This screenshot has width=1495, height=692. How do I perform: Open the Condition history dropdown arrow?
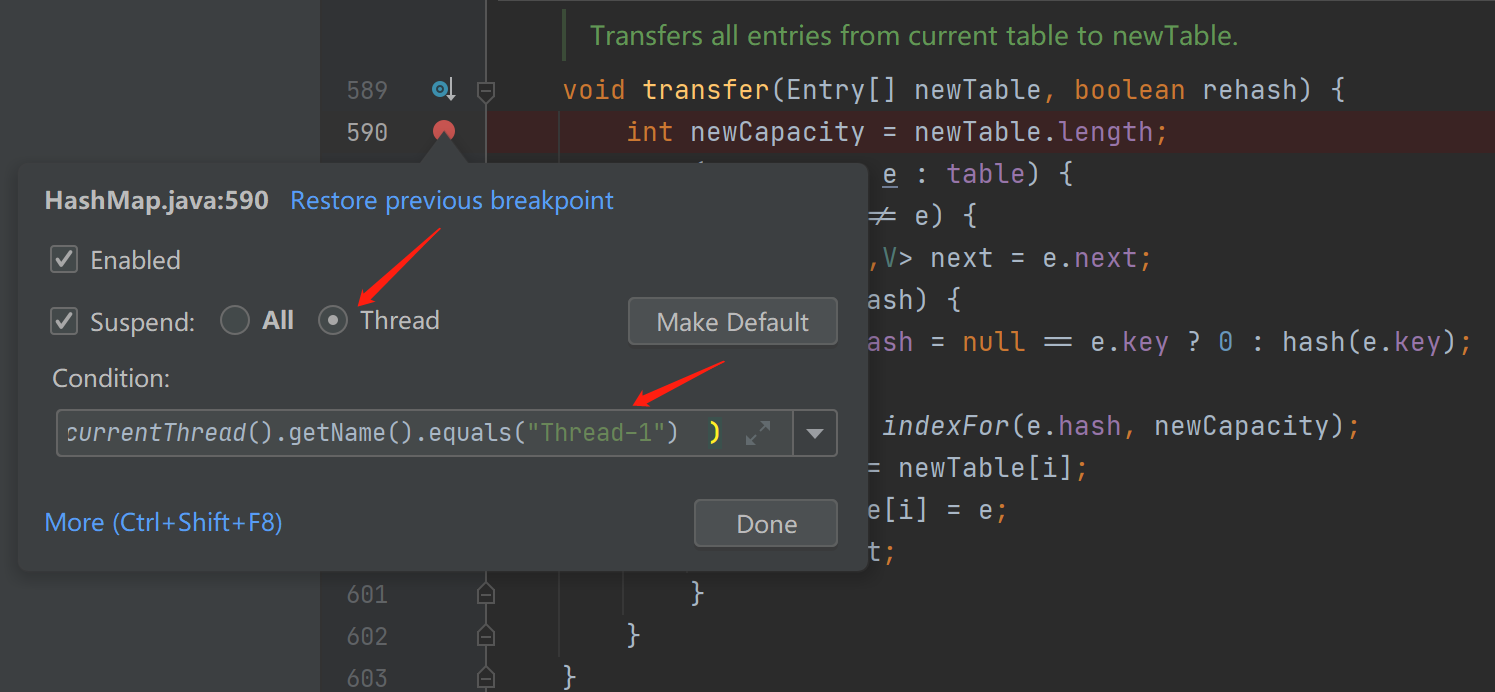pyautogui.click(x=815, y=433)
